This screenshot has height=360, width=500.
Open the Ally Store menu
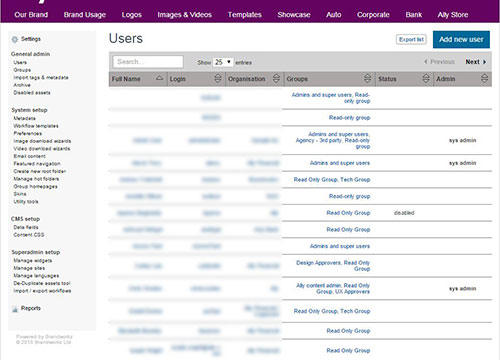(x=453, y=15)
